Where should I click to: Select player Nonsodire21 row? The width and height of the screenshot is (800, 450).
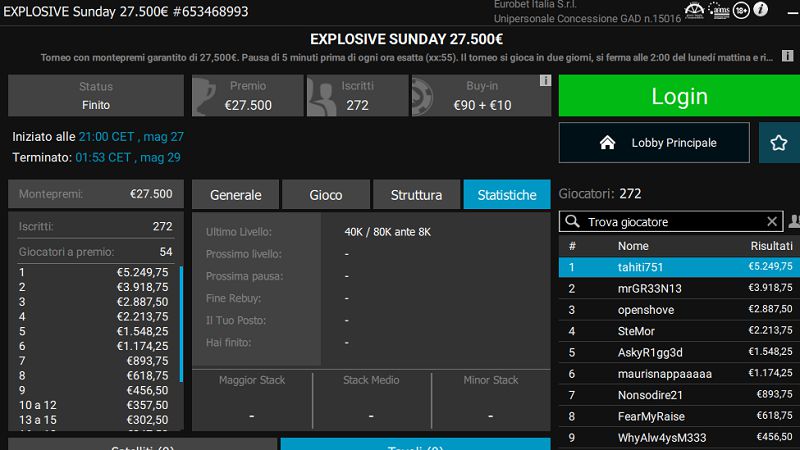tap(679, 395)
